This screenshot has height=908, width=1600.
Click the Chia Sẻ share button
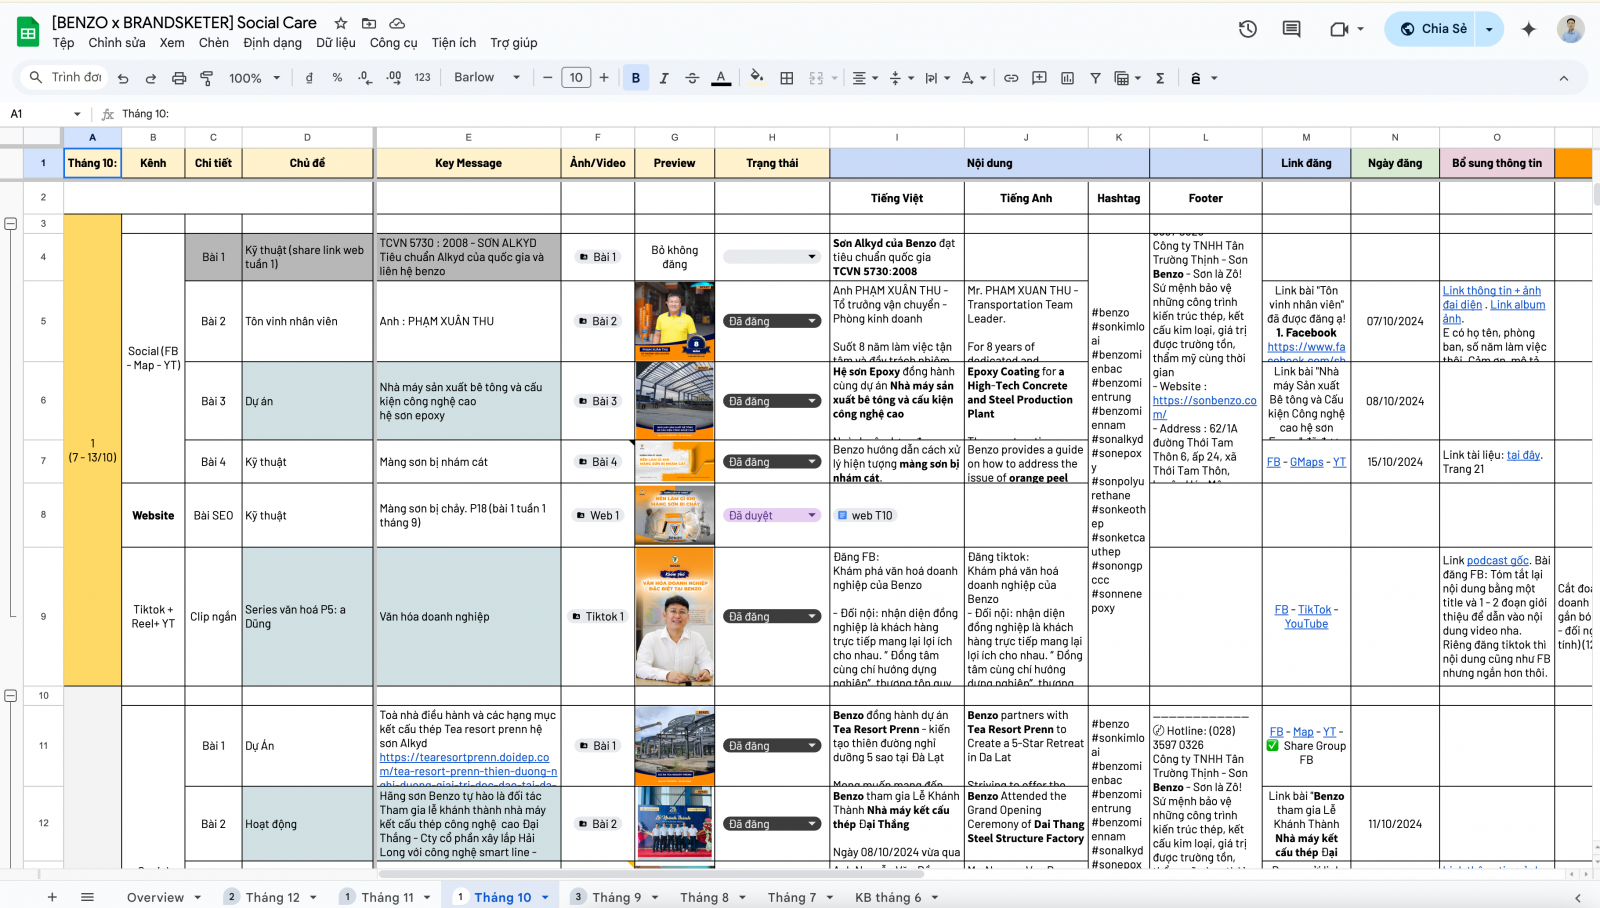[1434, 29]
